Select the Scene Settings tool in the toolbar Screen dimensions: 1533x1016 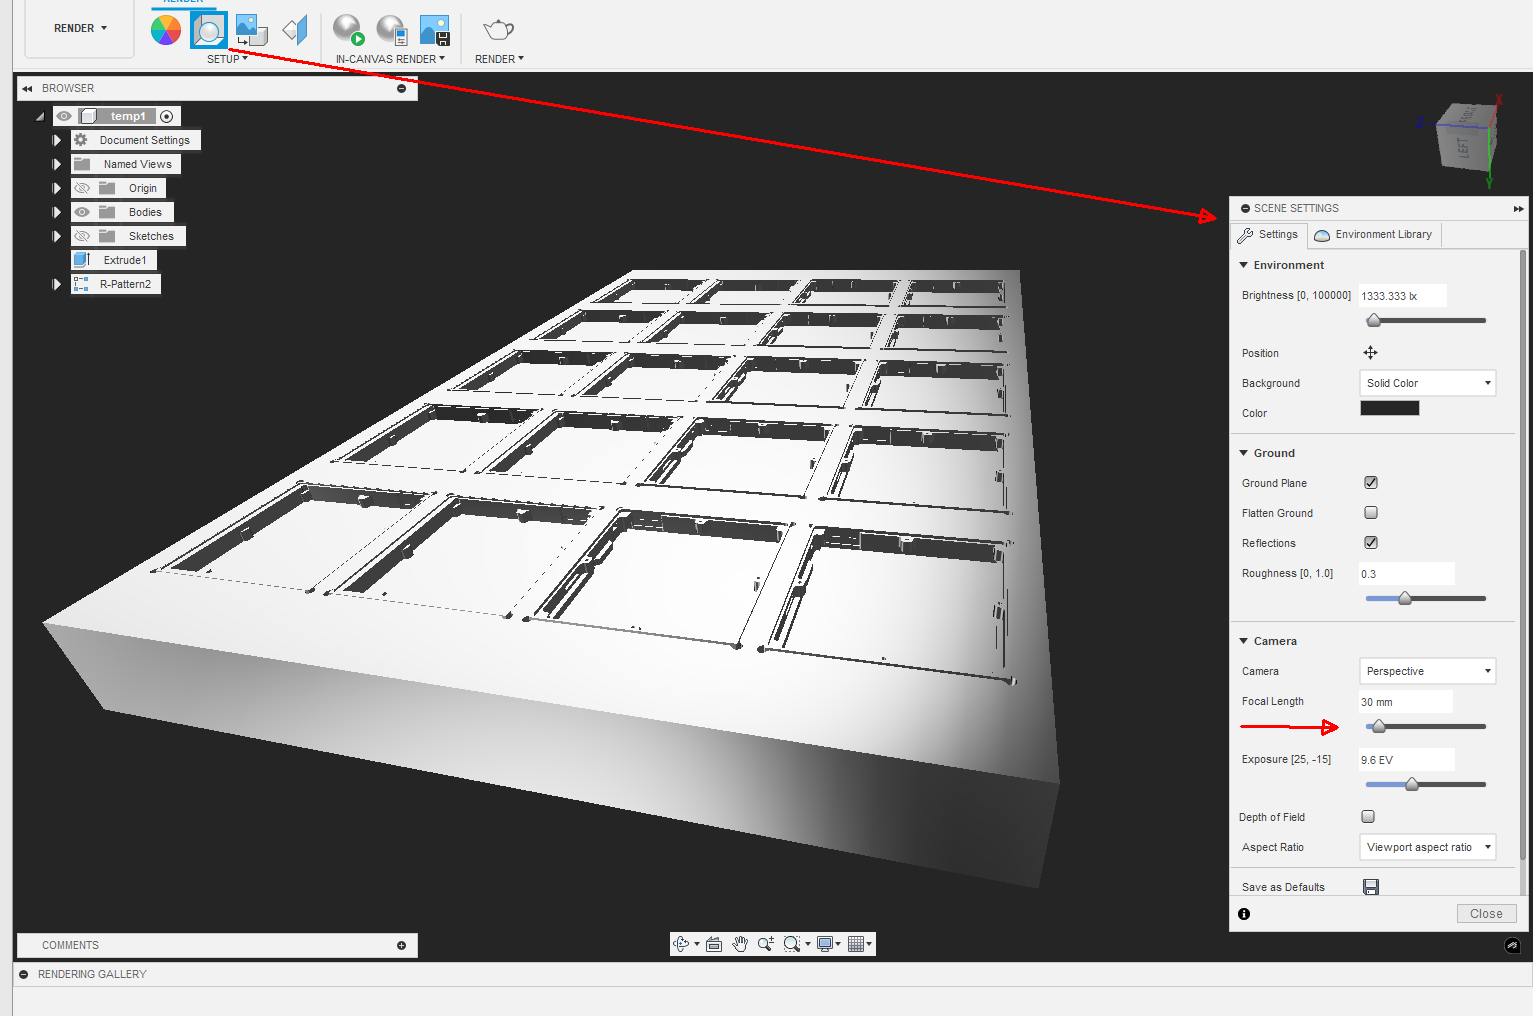point(208,29)
